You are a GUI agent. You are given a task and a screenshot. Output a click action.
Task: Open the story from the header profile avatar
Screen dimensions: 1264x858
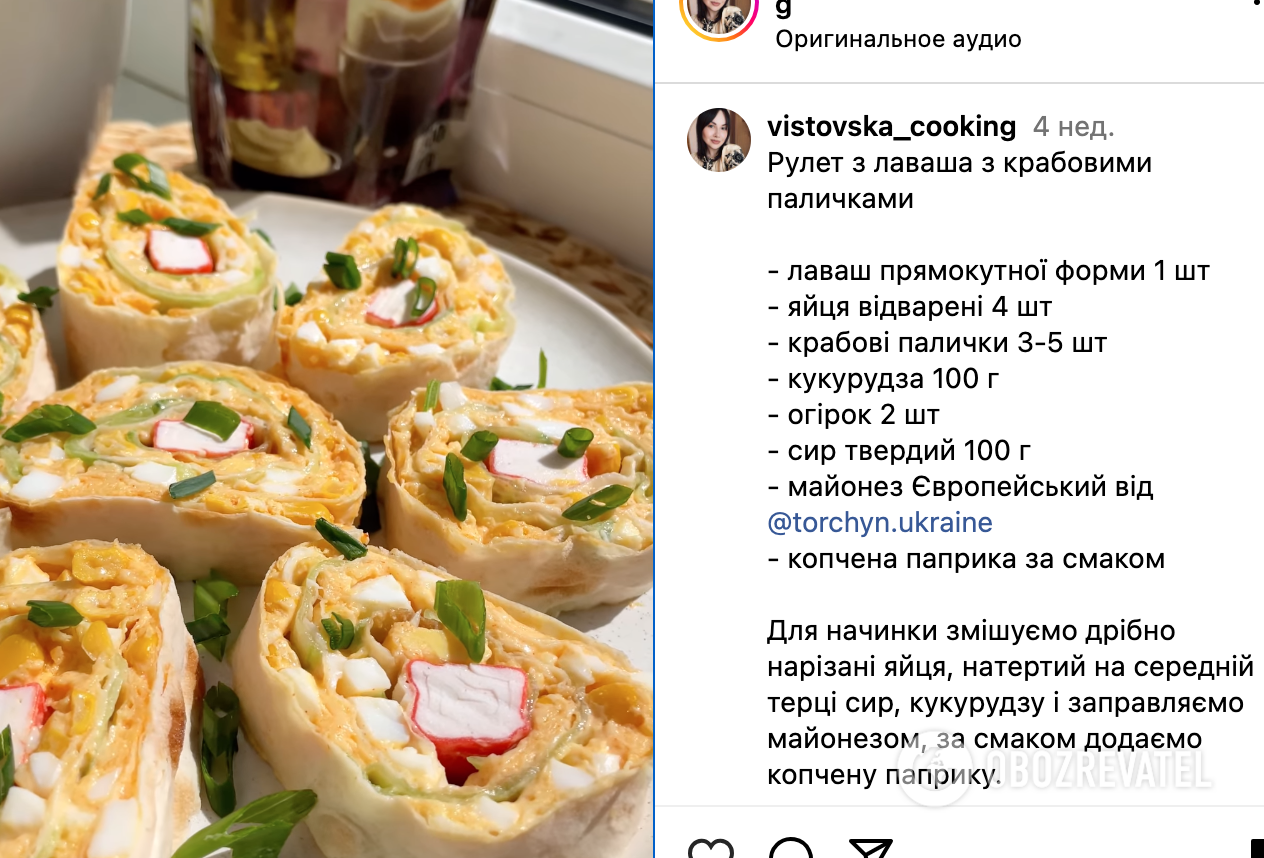pos(717,10)
